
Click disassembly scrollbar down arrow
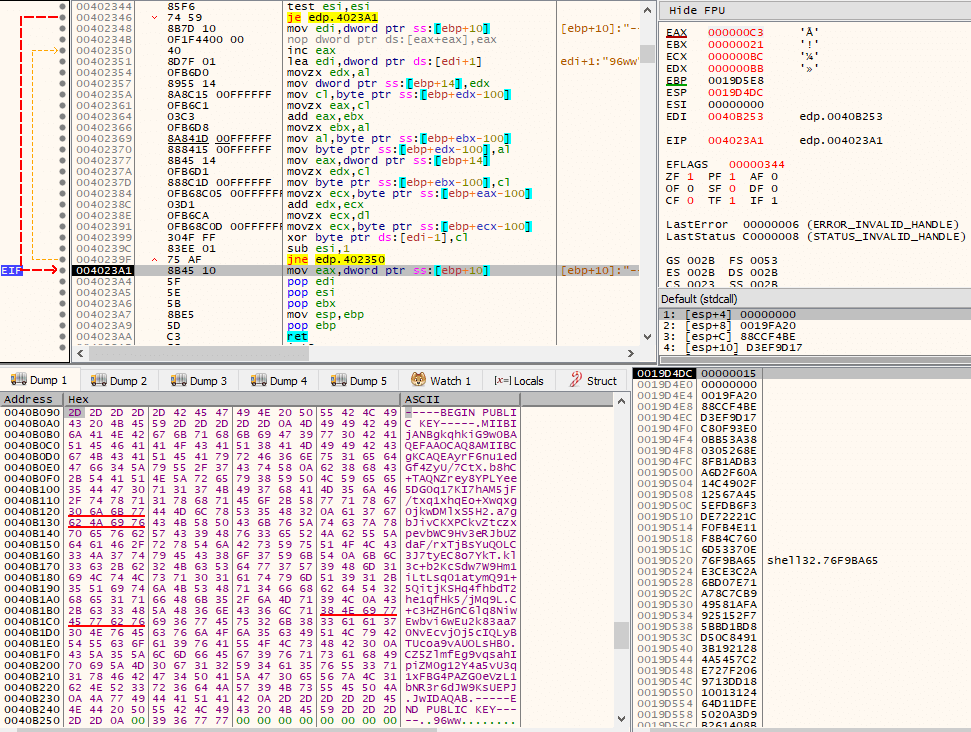coord(647,337)
